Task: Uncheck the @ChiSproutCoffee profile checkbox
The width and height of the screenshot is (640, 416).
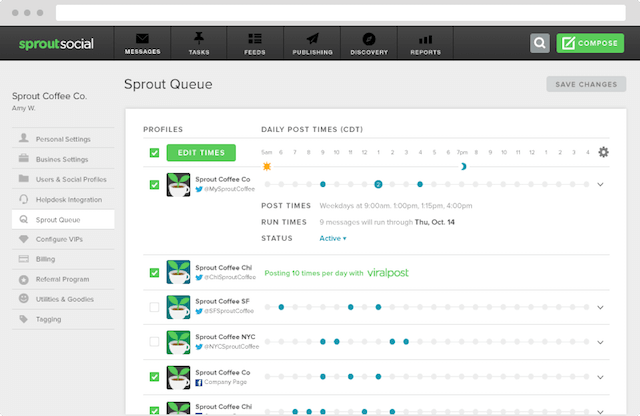Action: [154, 272]
